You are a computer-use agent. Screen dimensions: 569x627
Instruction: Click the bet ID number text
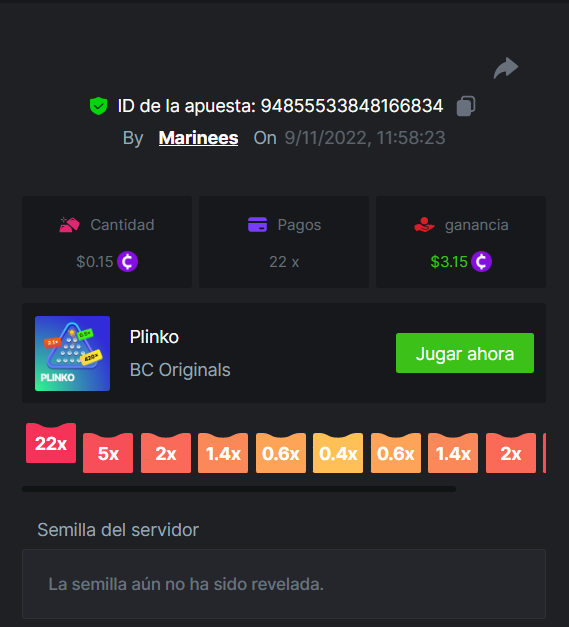[x=352, y=106]
